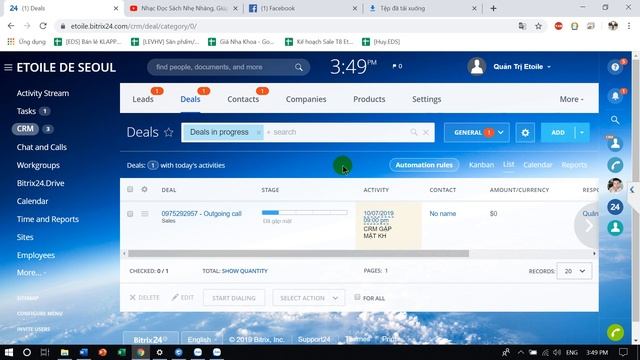The width and height of the screenshot is (640, 360).
Task: Click the right sidebar search magnifier
Action: pyautogui.click(x=615, y=120)
